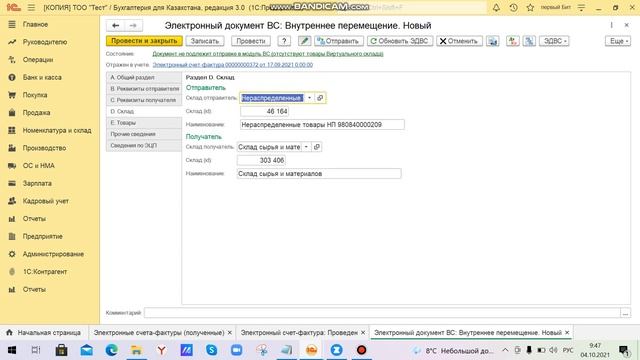Viewport: 640px width, 360px height.
Task: Click the Провести button
Action: tap(251, 41)
